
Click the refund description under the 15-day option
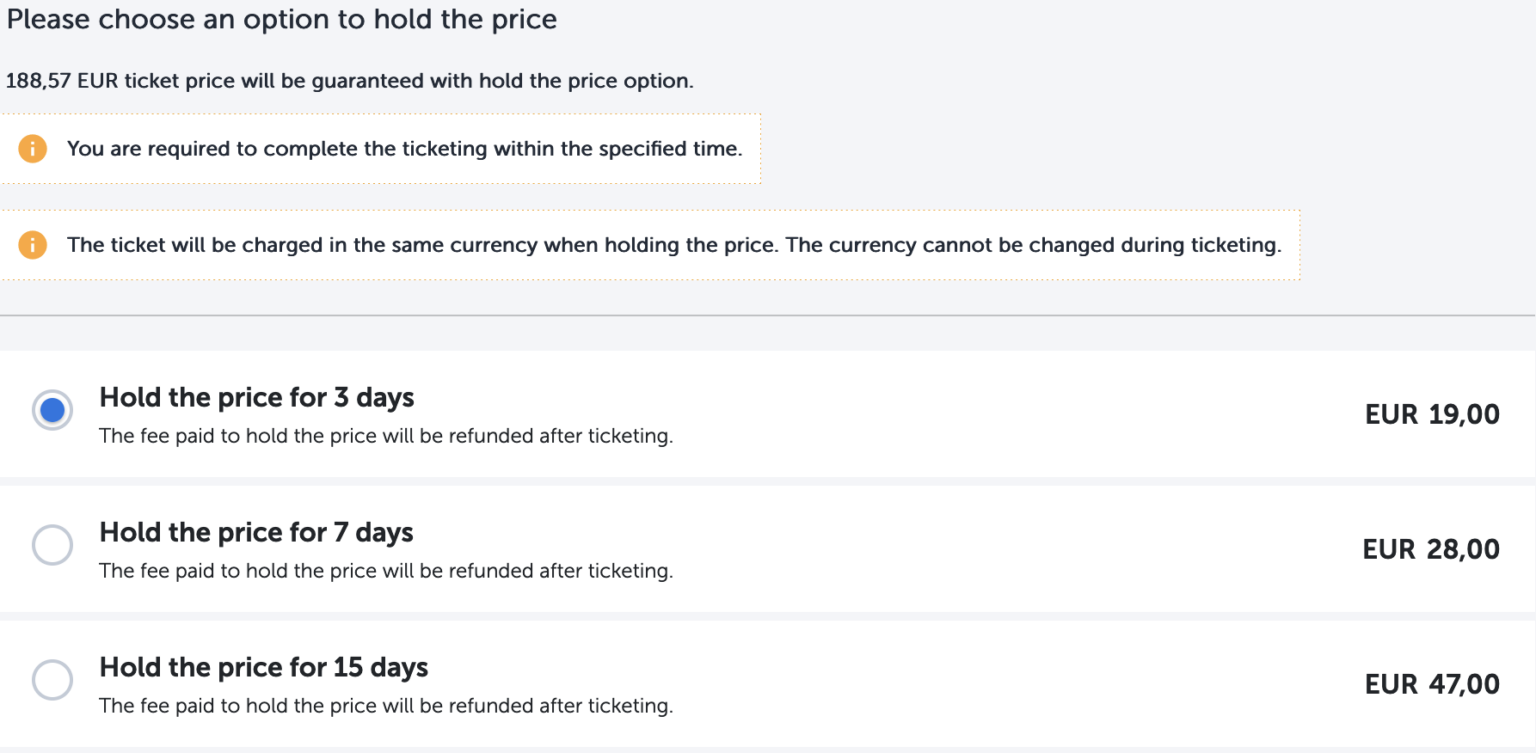pyautogui.click(x=386, y=706)
